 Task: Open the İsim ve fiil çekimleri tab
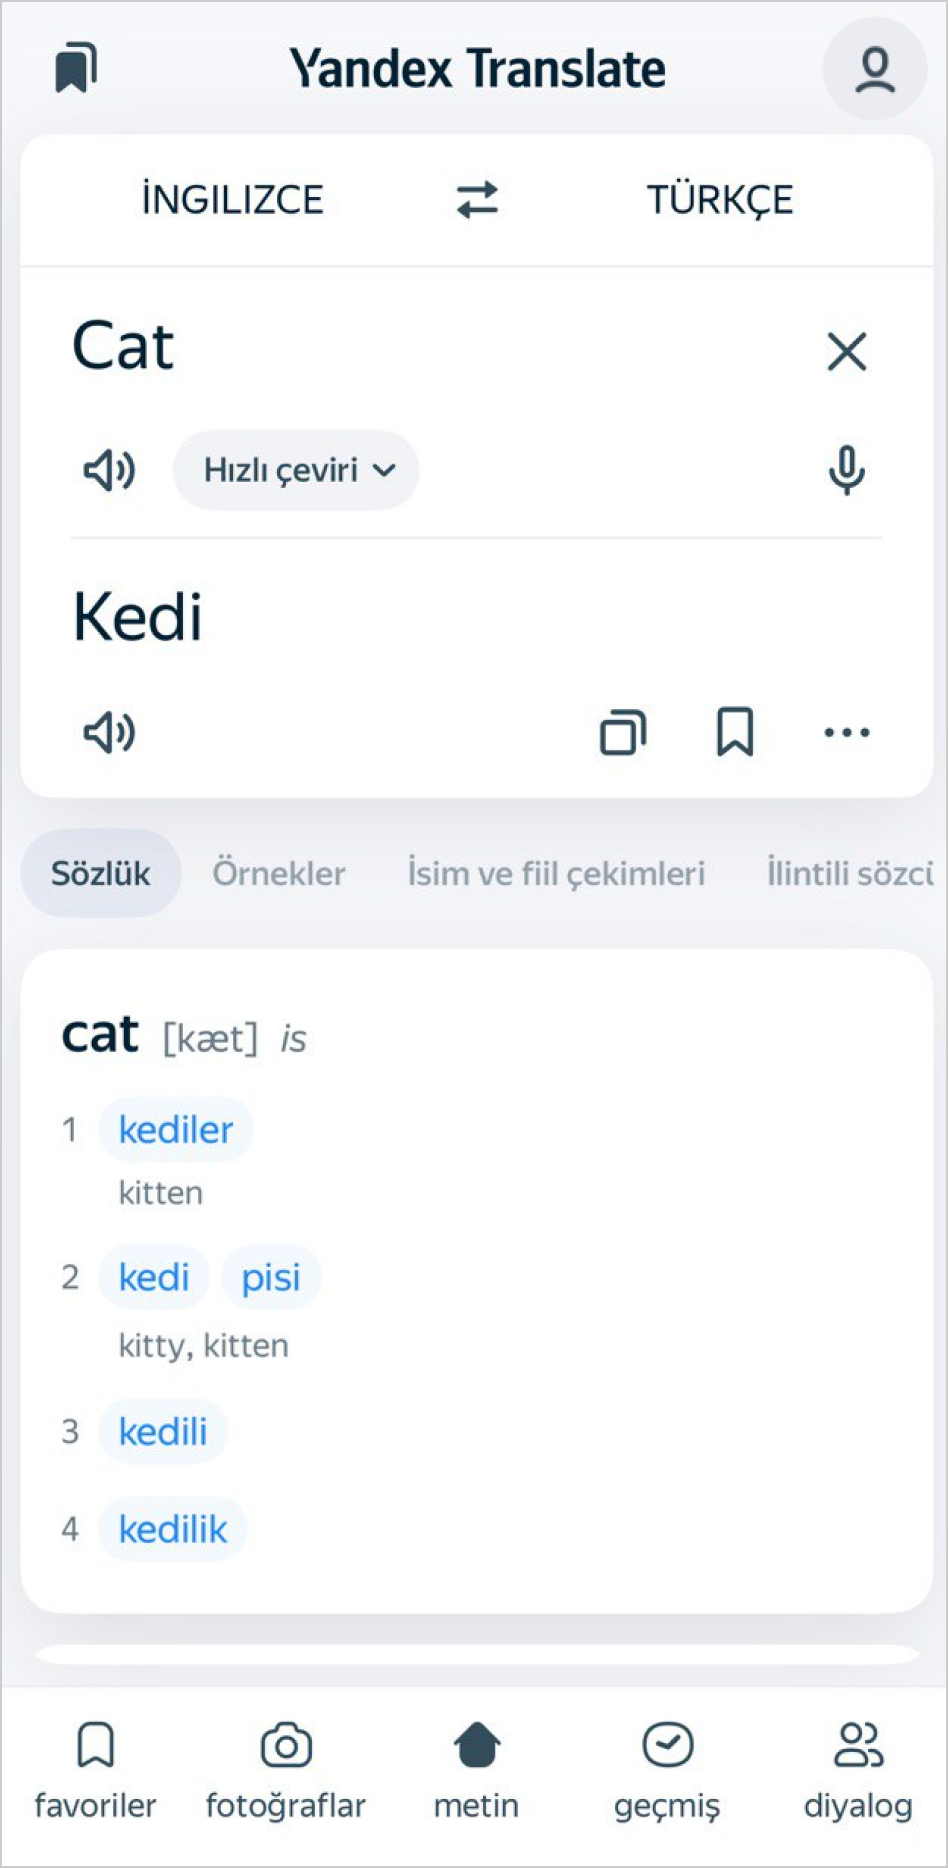pos(556,873)
